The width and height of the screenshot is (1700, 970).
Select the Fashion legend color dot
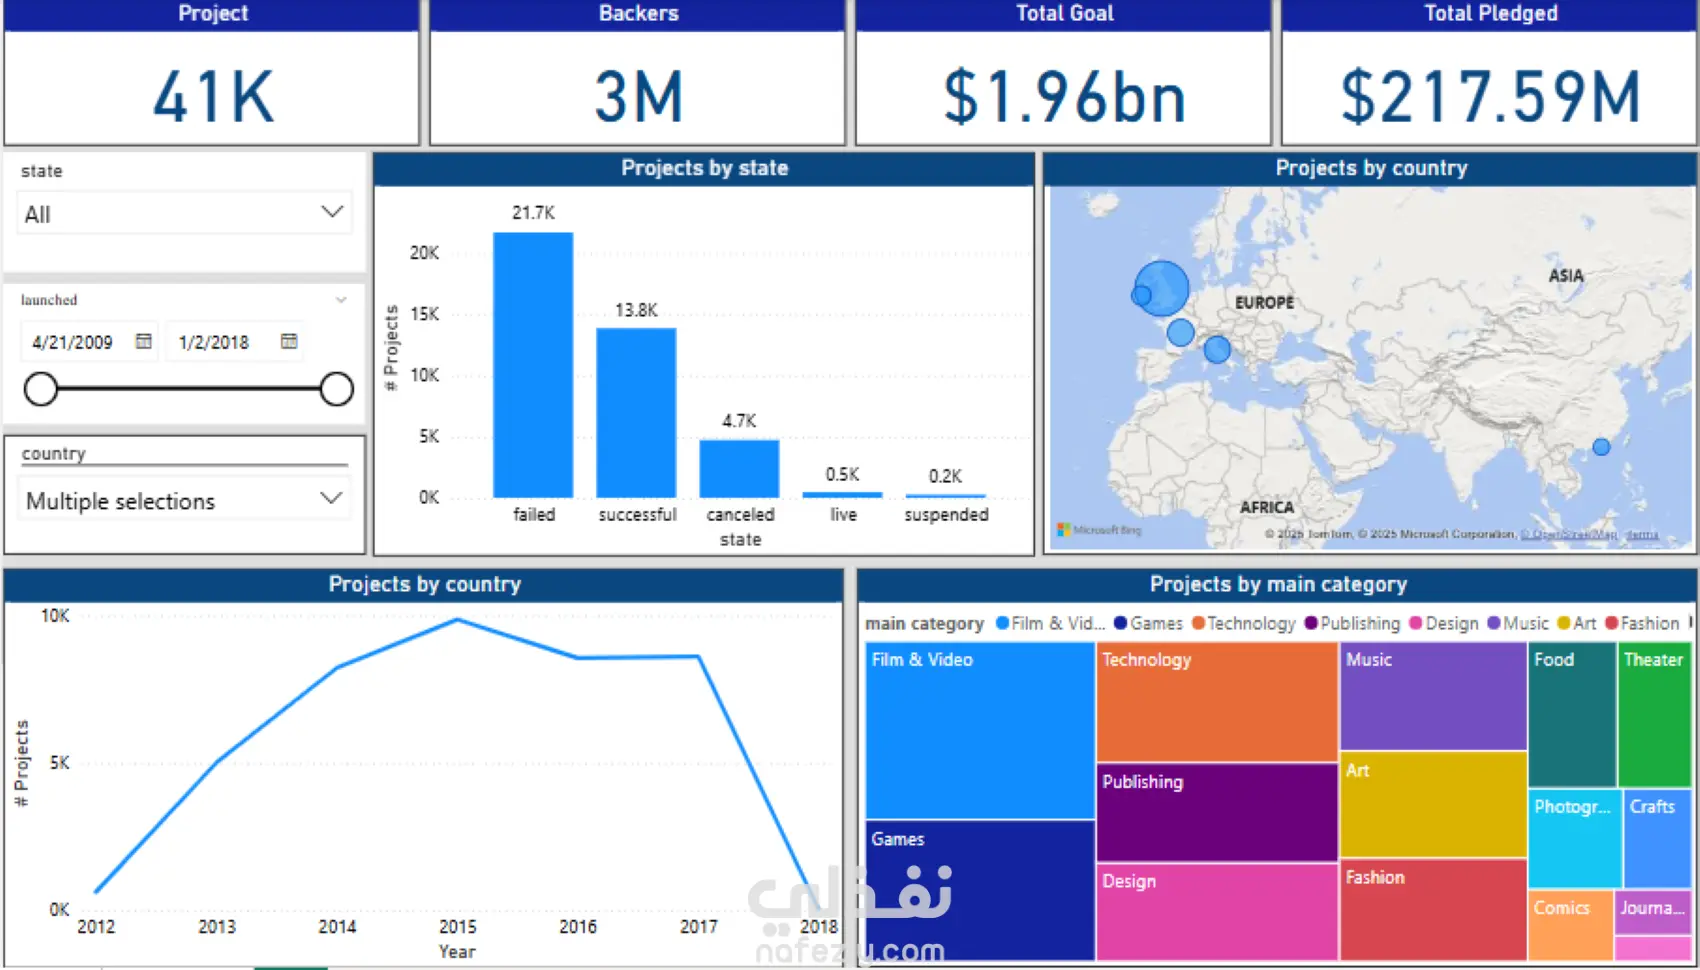click(1612, 623)
